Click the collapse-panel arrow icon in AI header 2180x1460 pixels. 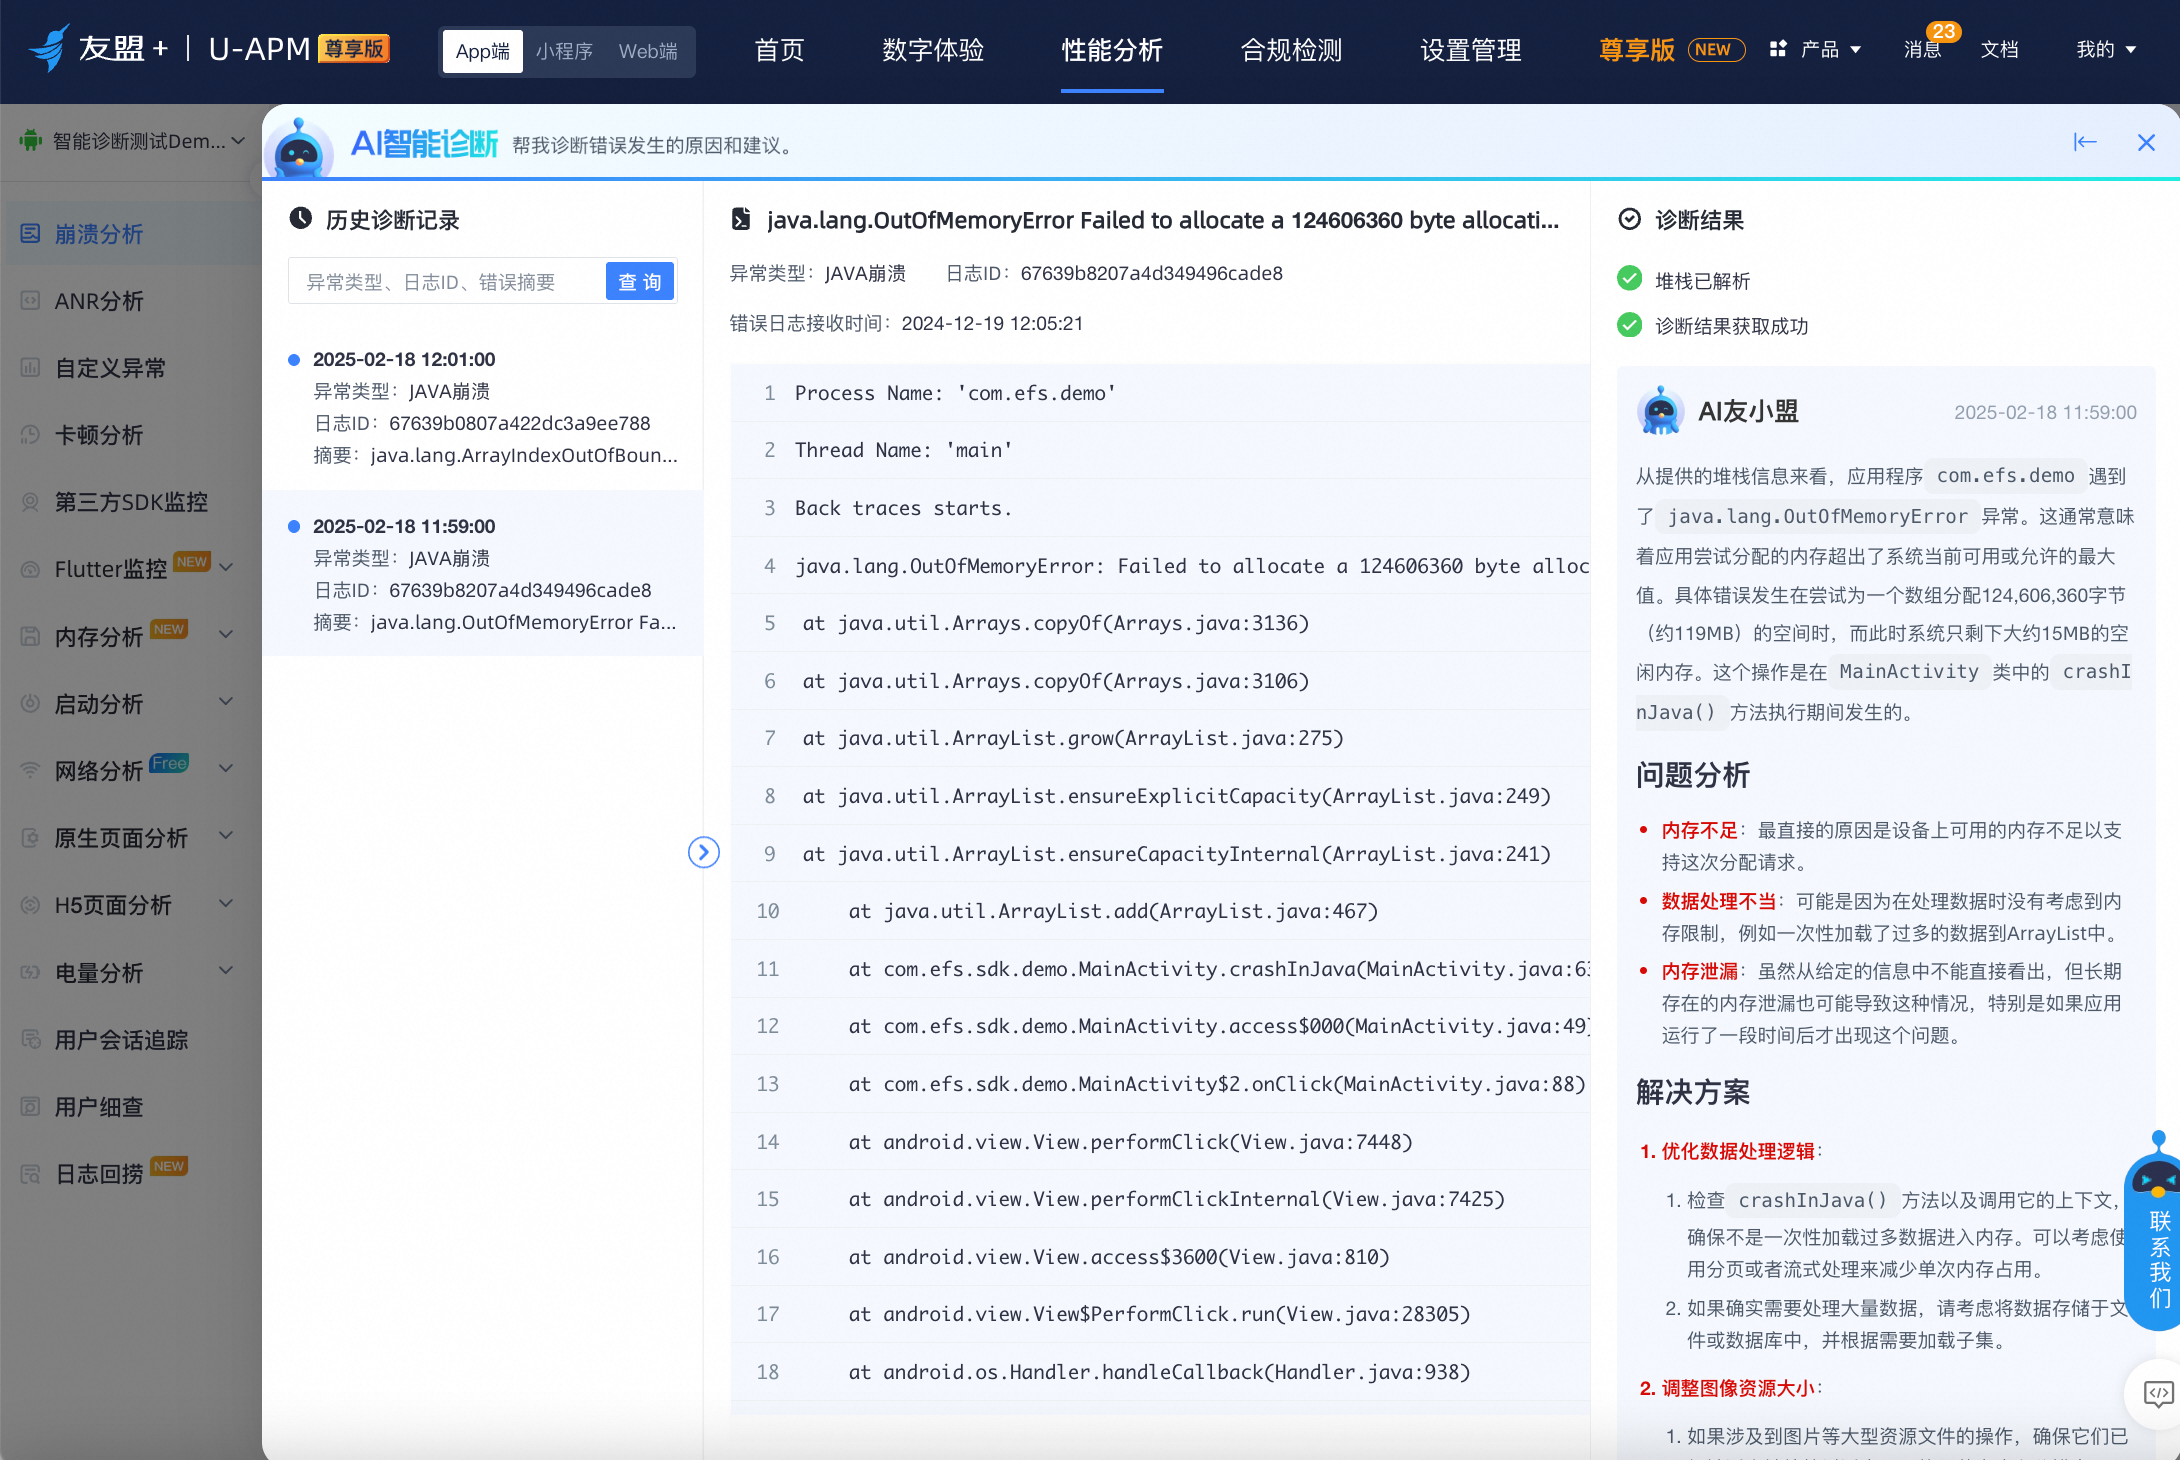[2084, 143]
